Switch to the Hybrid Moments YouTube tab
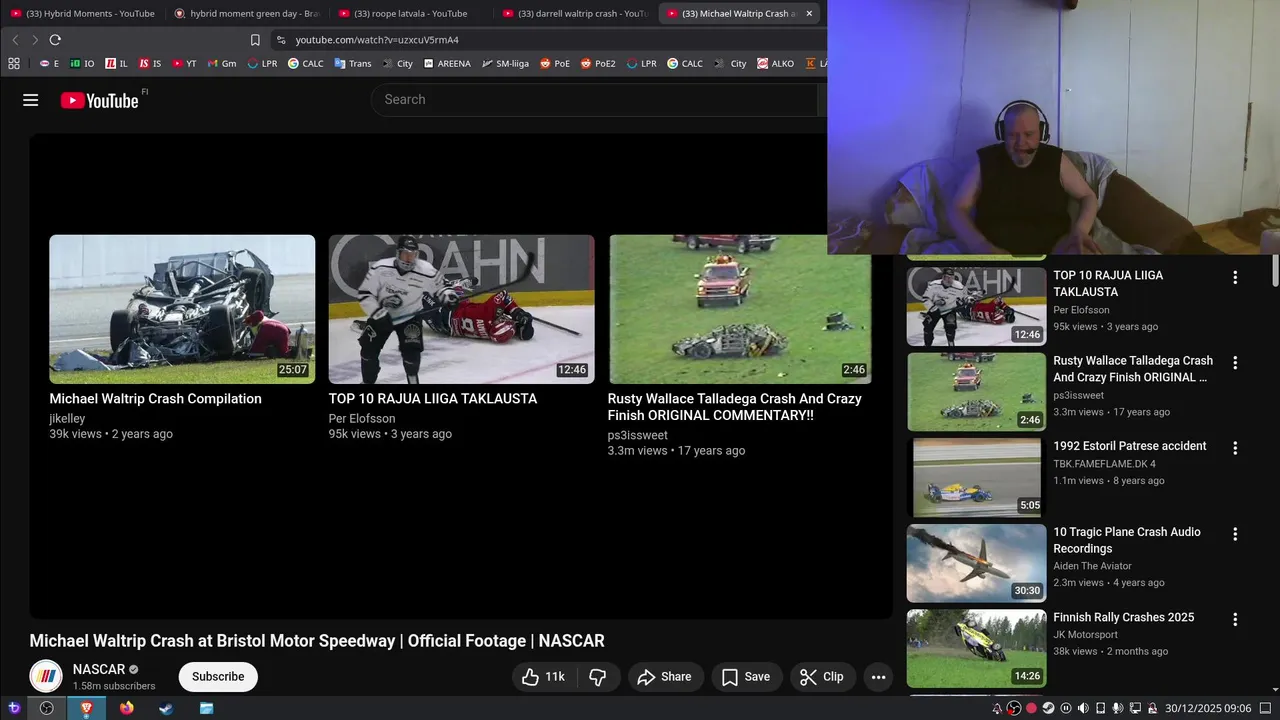The width and height of the screenshot is (1280, 720). tap(82, 13)
